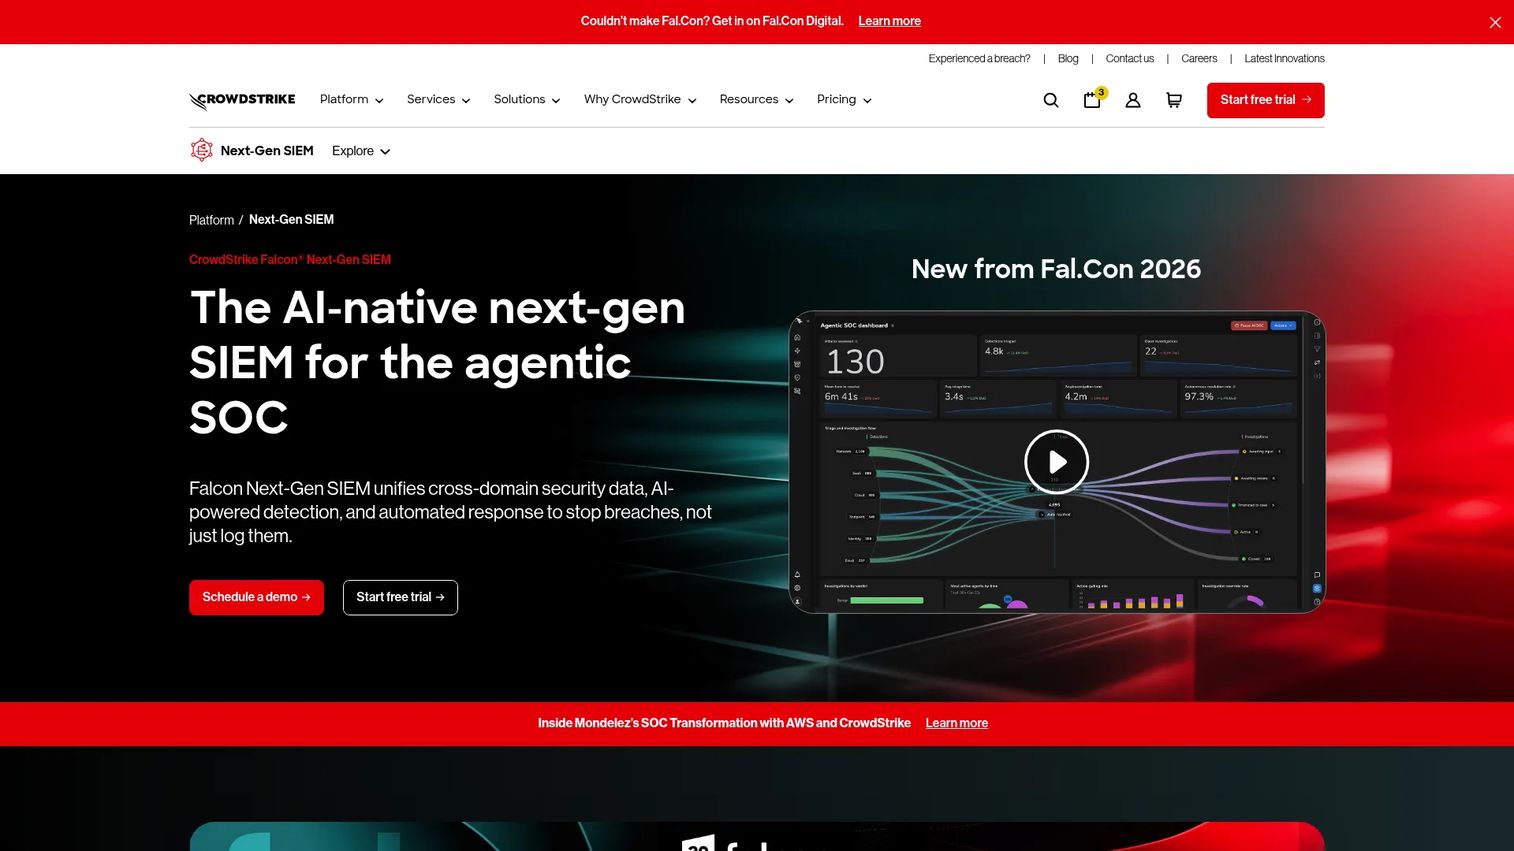Close the red Fal.Con announcement banner
1514x851 pixels.
click(x=1495, y=22)
